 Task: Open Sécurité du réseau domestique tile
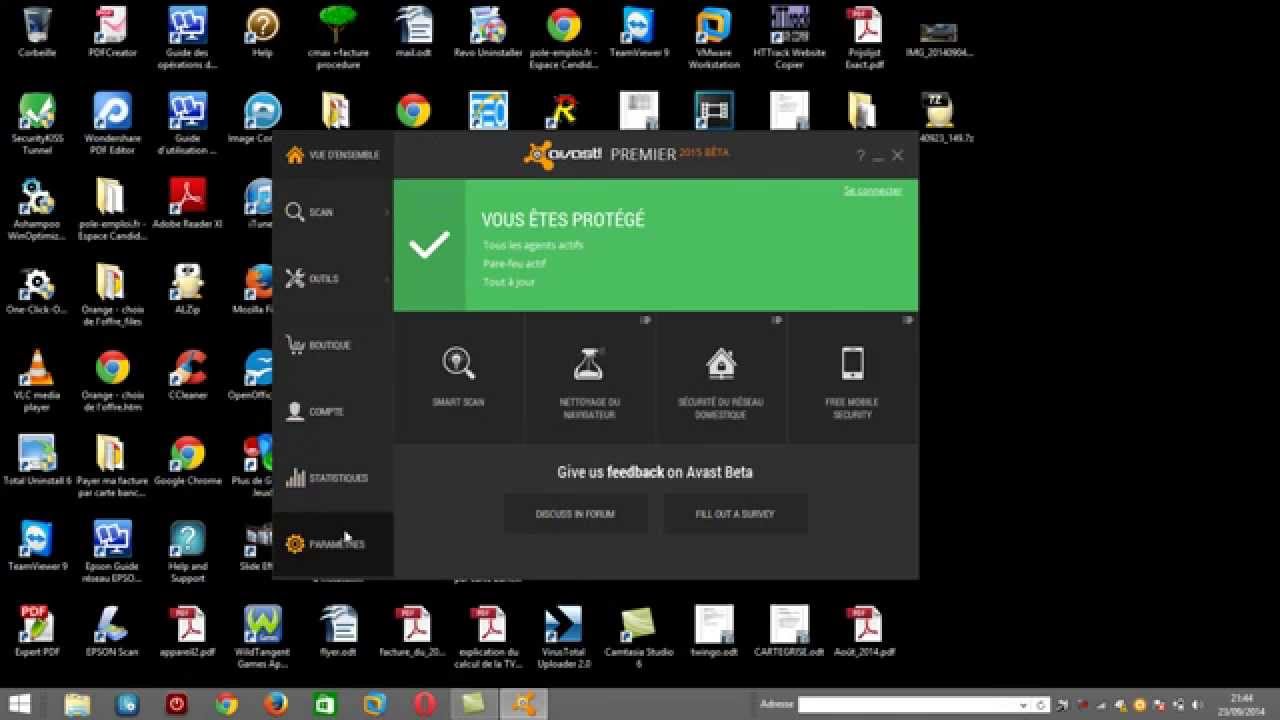click(720, 378)
